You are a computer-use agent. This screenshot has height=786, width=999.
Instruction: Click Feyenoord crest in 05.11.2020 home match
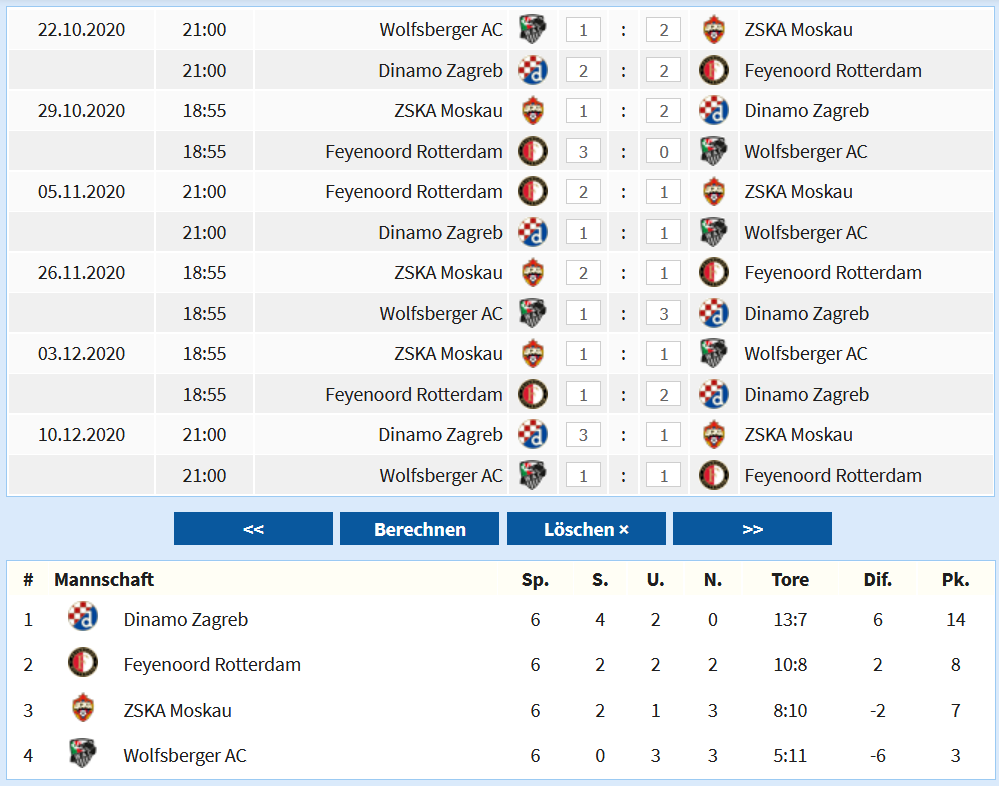coord(533,191)
